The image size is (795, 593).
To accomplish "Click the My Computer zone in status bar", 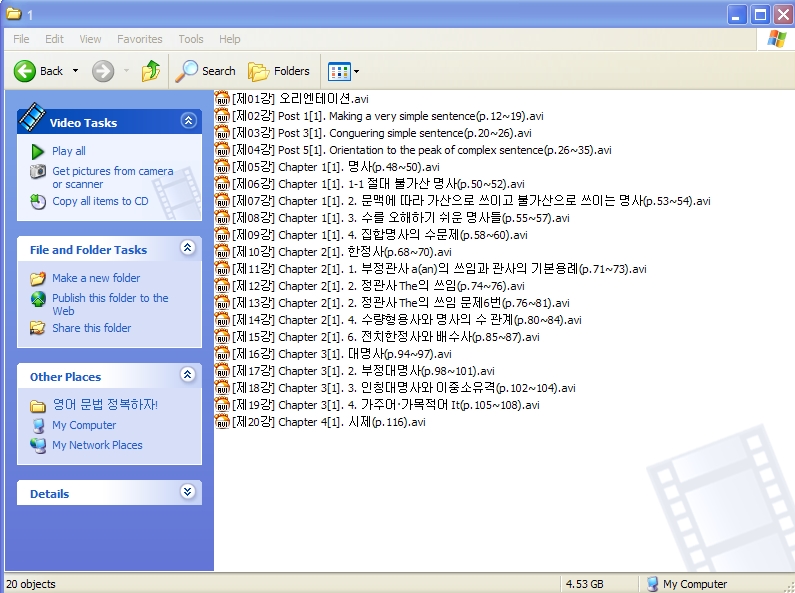I will 687,584.
